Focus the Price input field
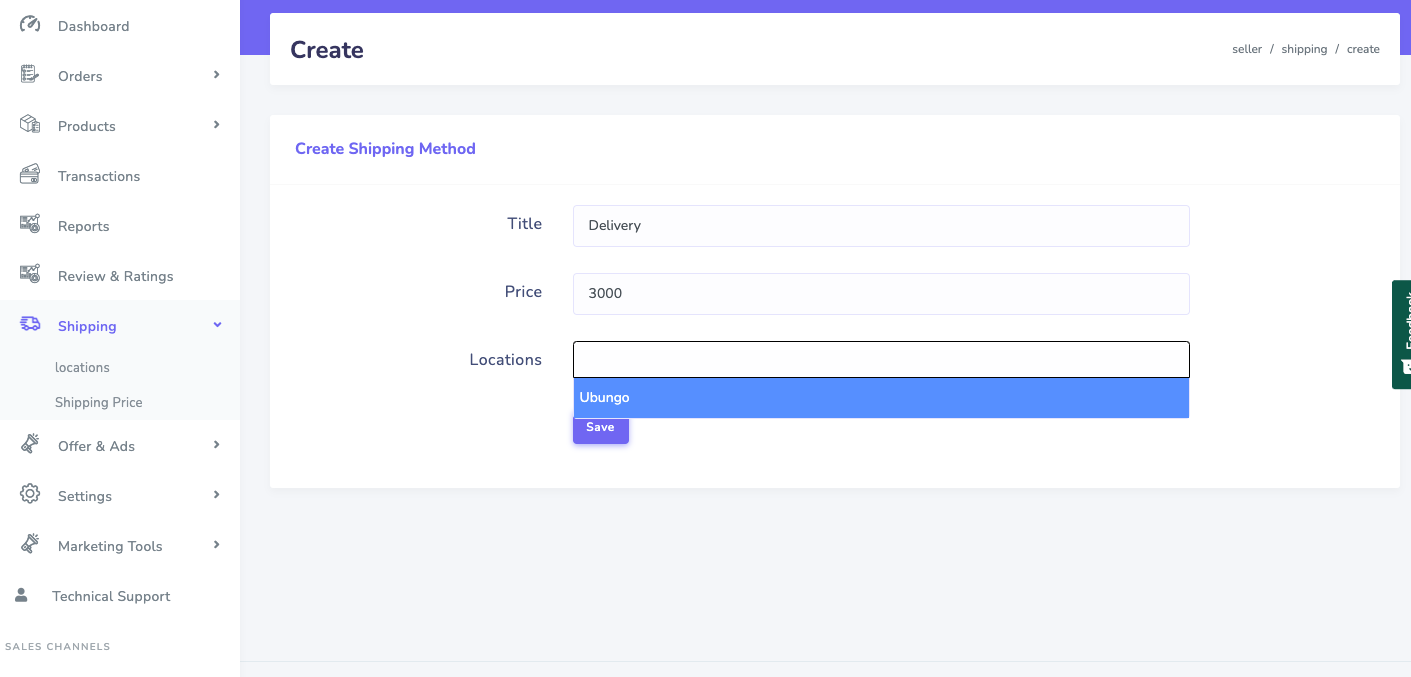This screenshot has height=677, width=1411. point(880,294)
